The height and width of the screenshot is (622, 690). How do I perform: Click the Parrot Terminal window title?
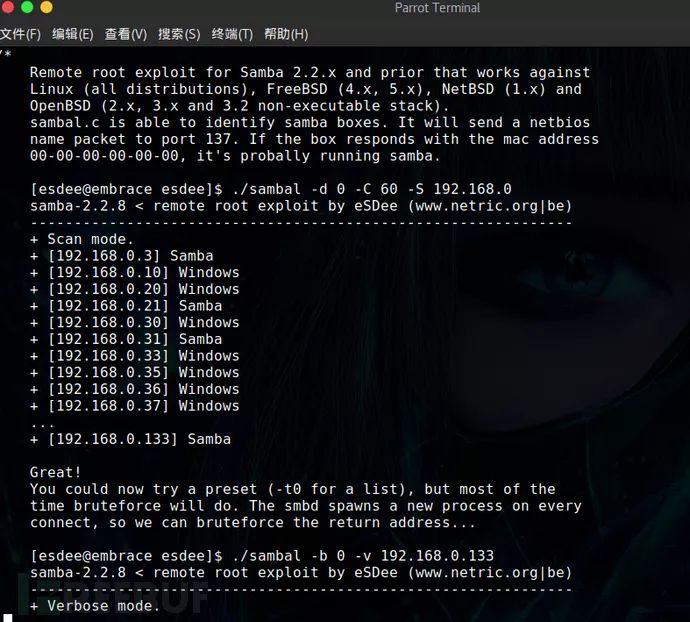coord(437,8)
